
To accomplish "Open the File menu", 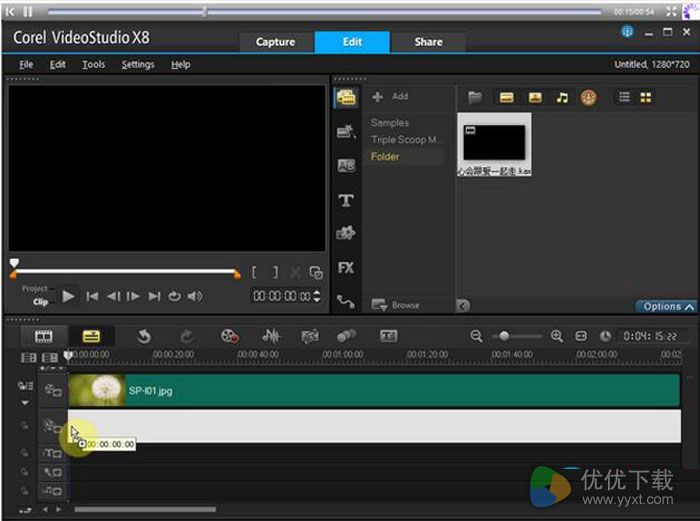I will (26, 65).
